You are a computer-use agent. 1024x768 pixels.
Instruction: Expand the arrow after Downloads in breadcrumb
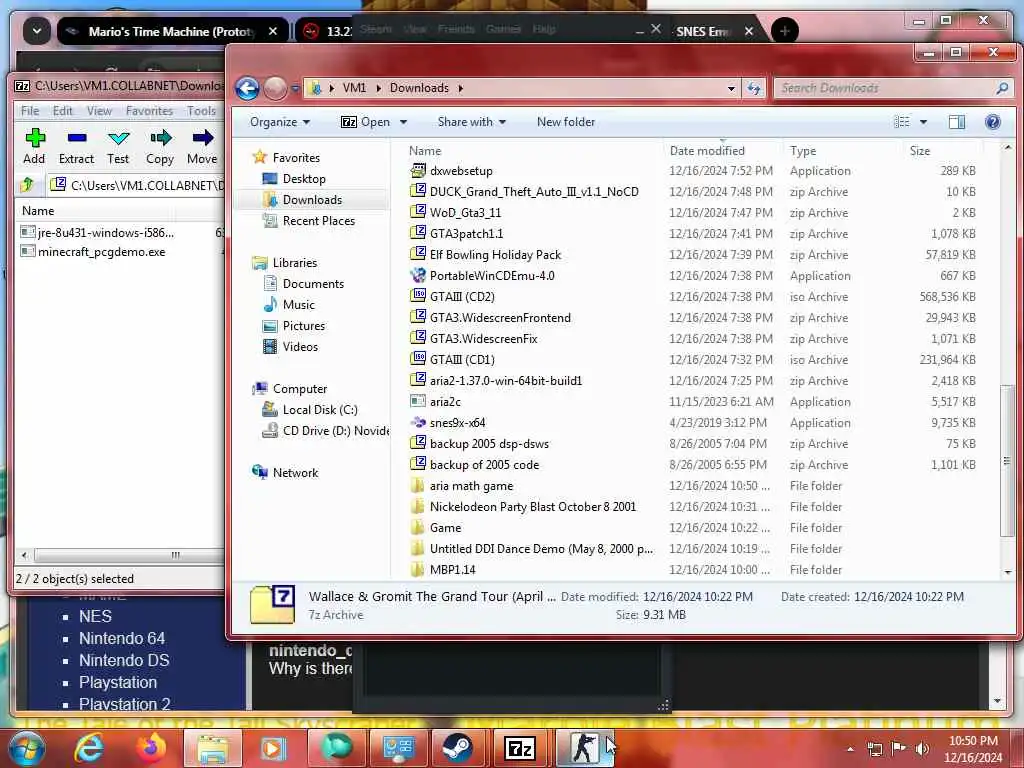tap(460, 88)
